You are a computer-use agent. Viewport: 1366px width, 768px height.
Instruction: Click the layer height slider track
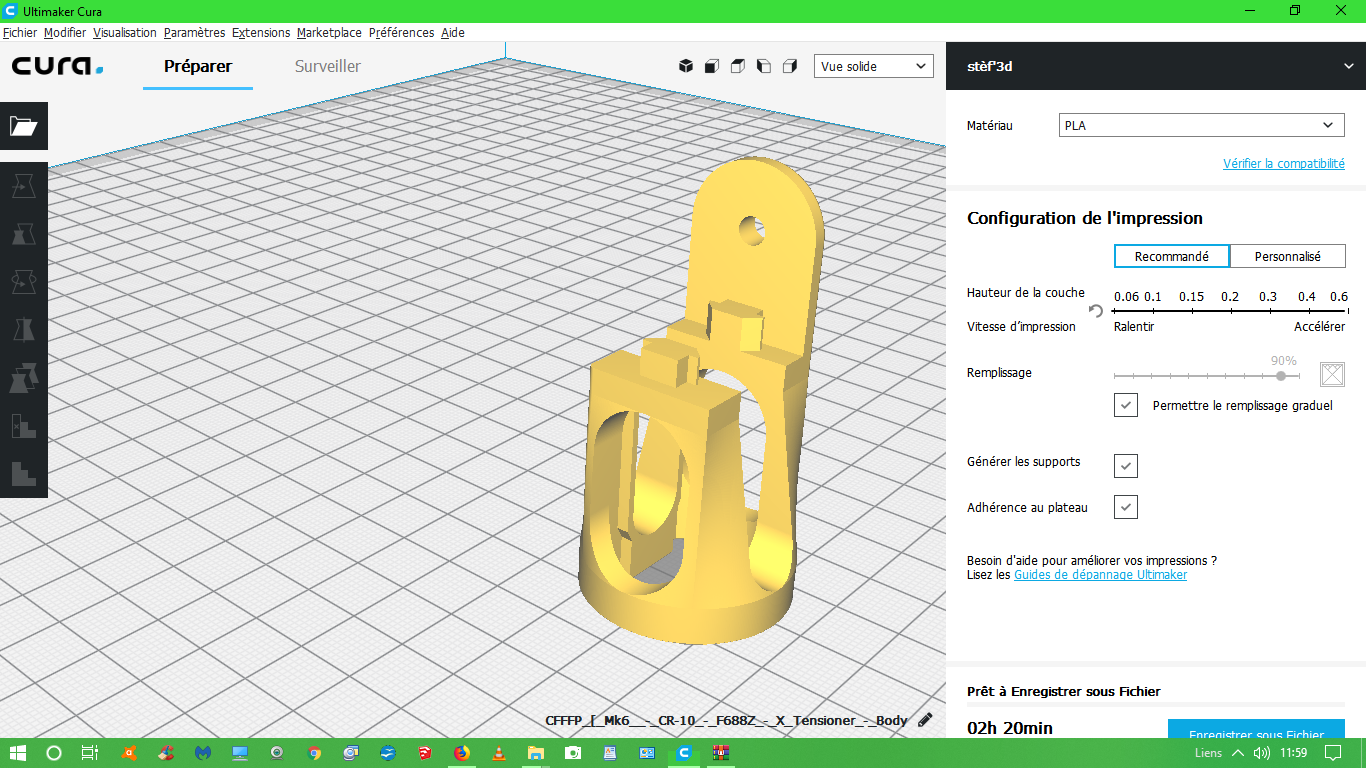pos(1230,311)
